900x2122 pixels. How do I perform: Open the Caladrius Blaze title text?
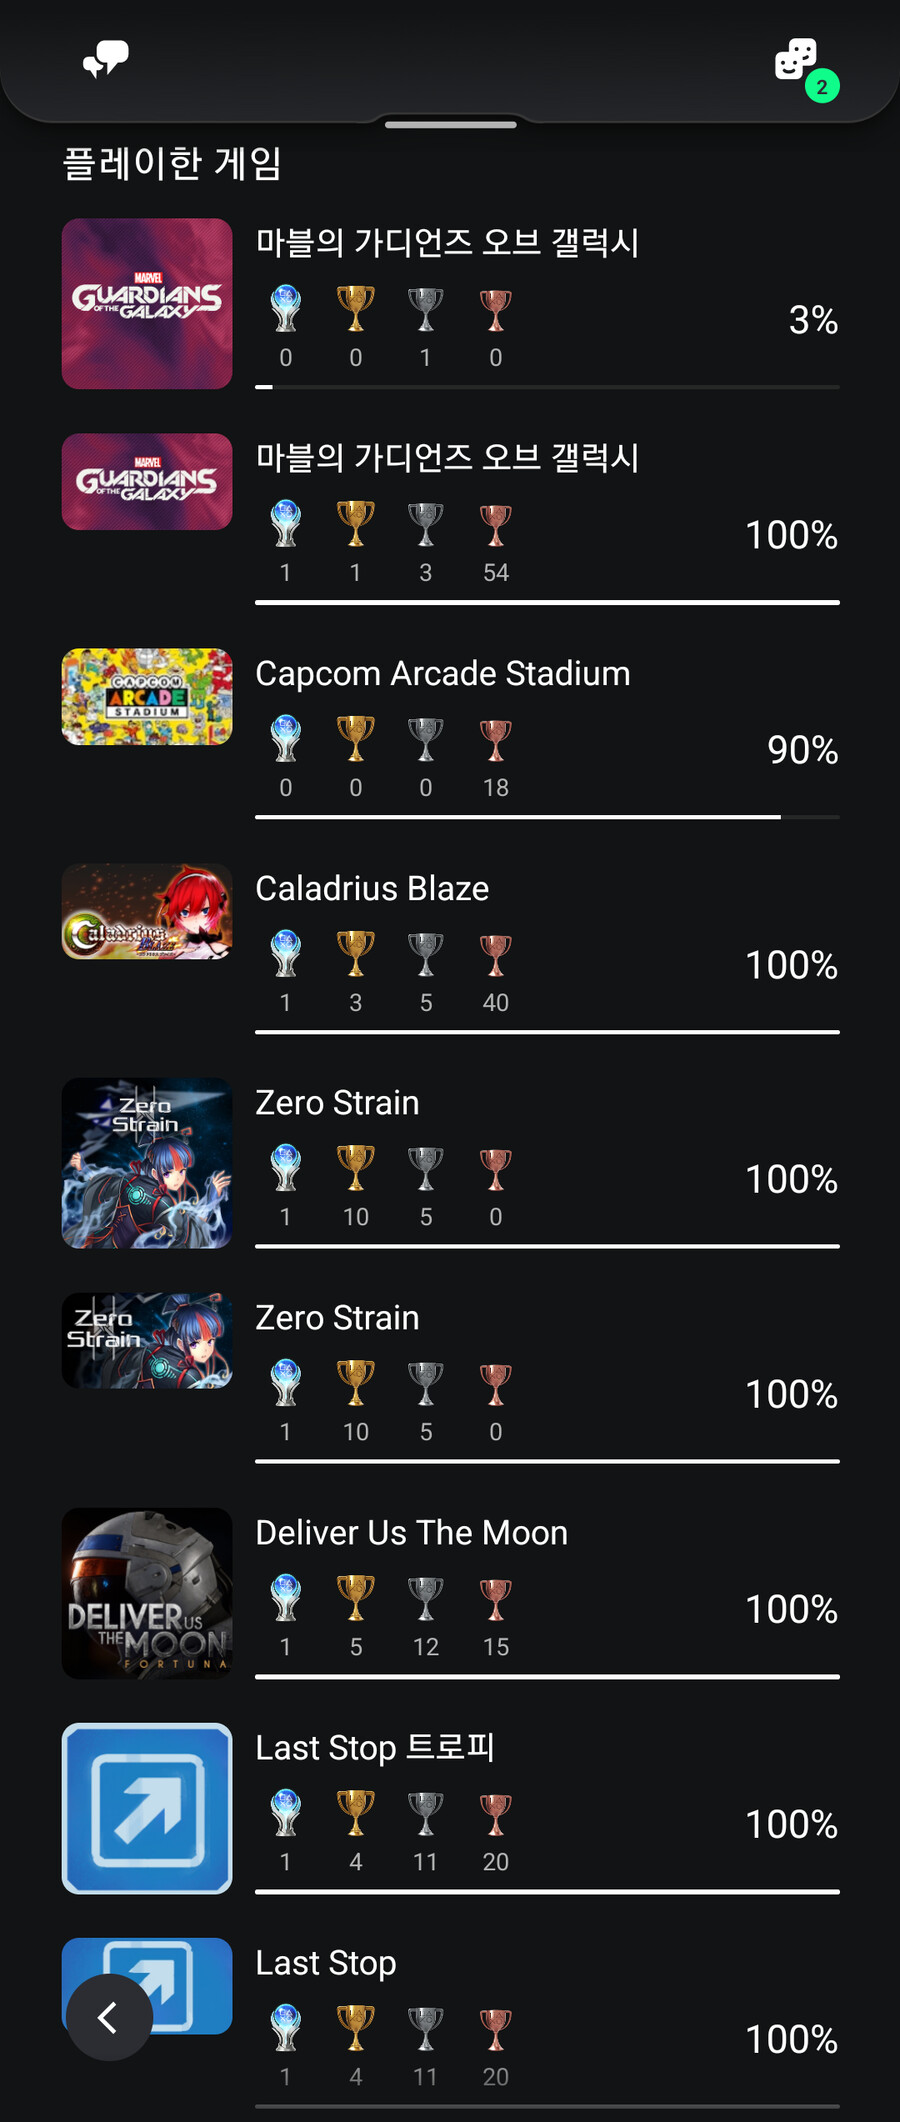point(372,889)
